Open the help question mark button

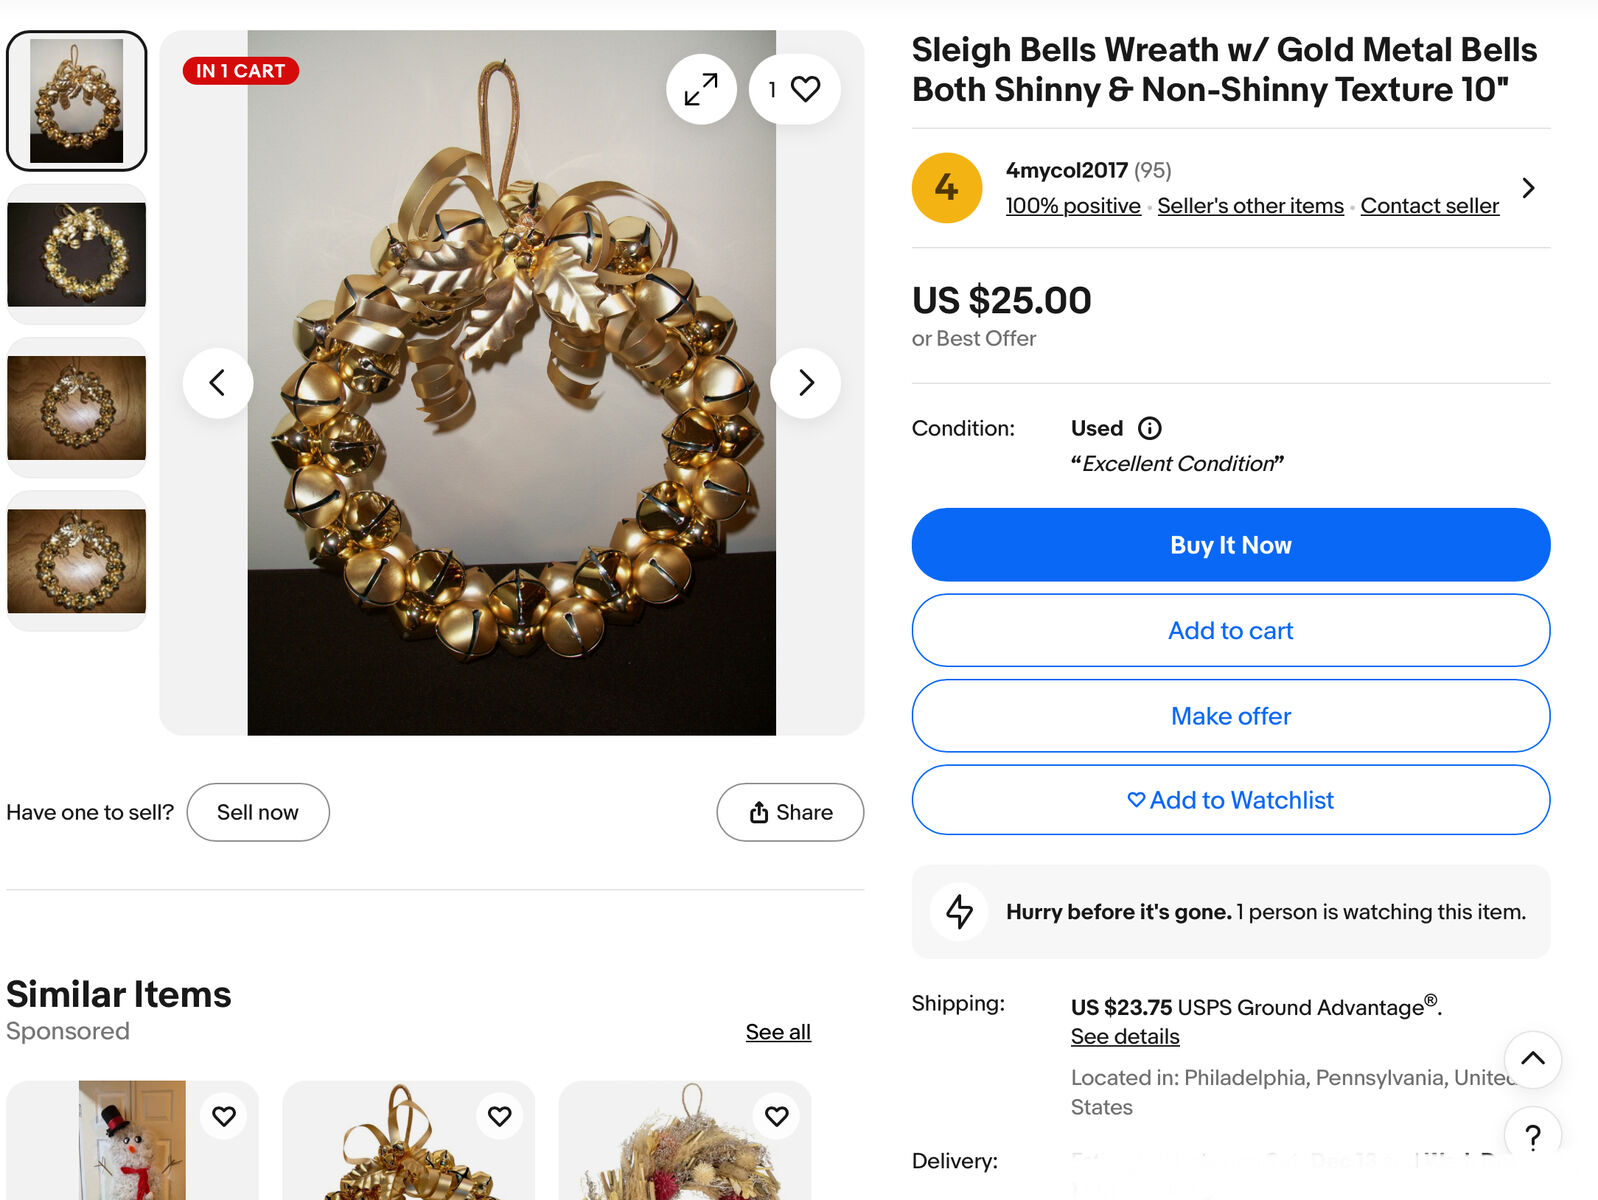tap(1532, 1136)
